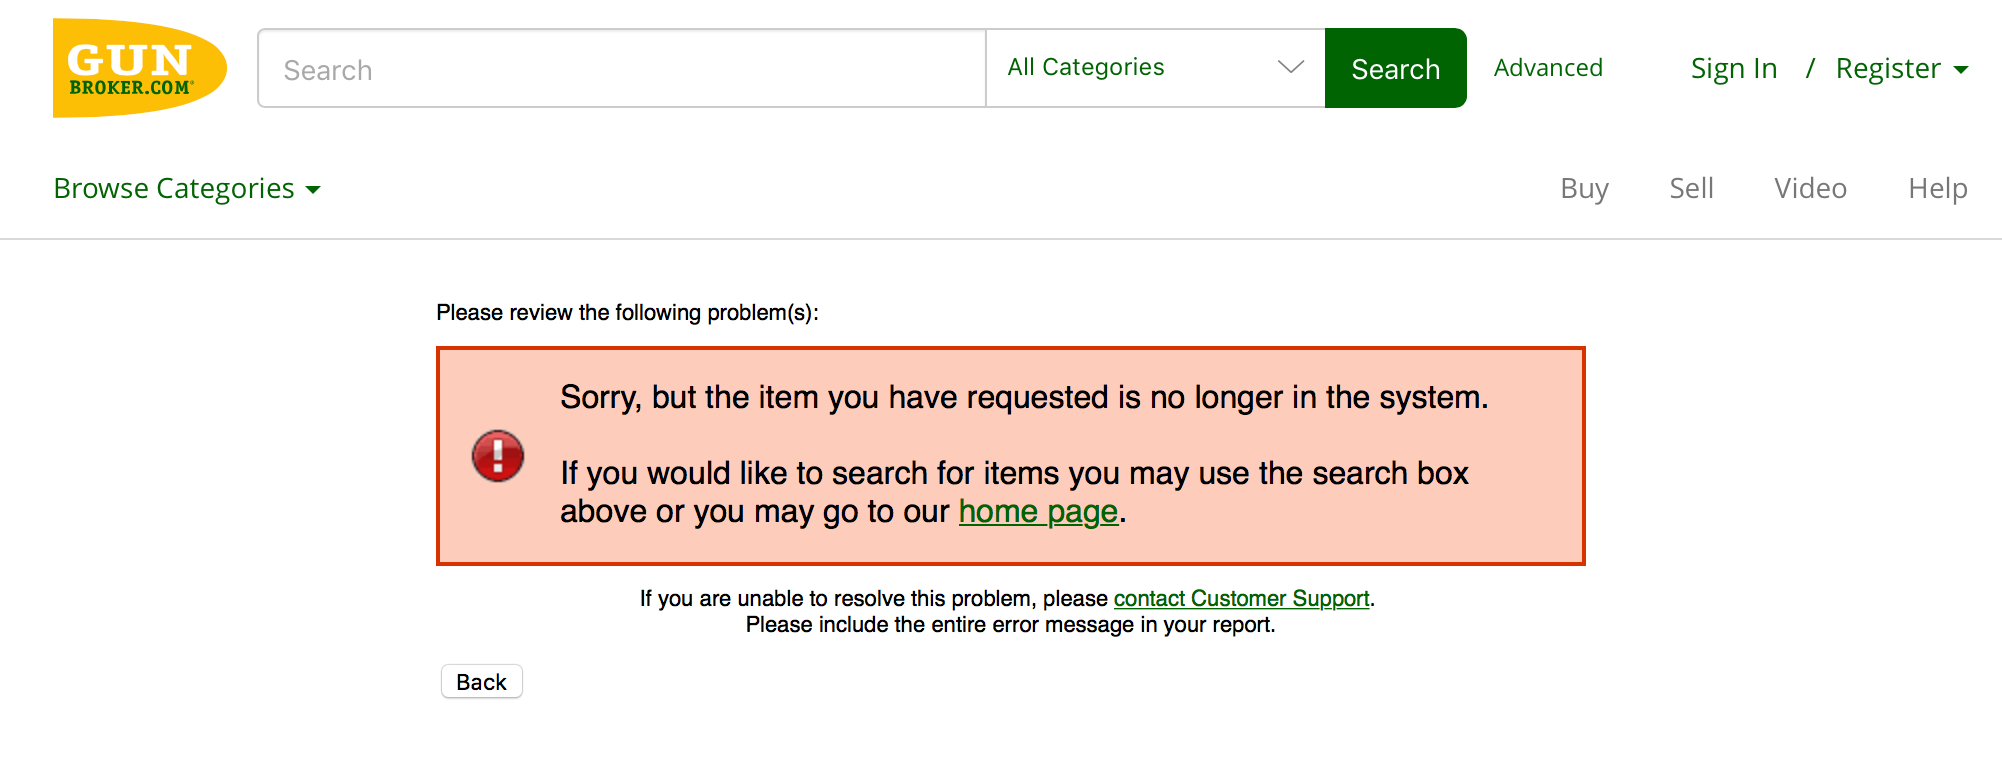Click the GunBroker.com logo

click(x=139, y=68)
